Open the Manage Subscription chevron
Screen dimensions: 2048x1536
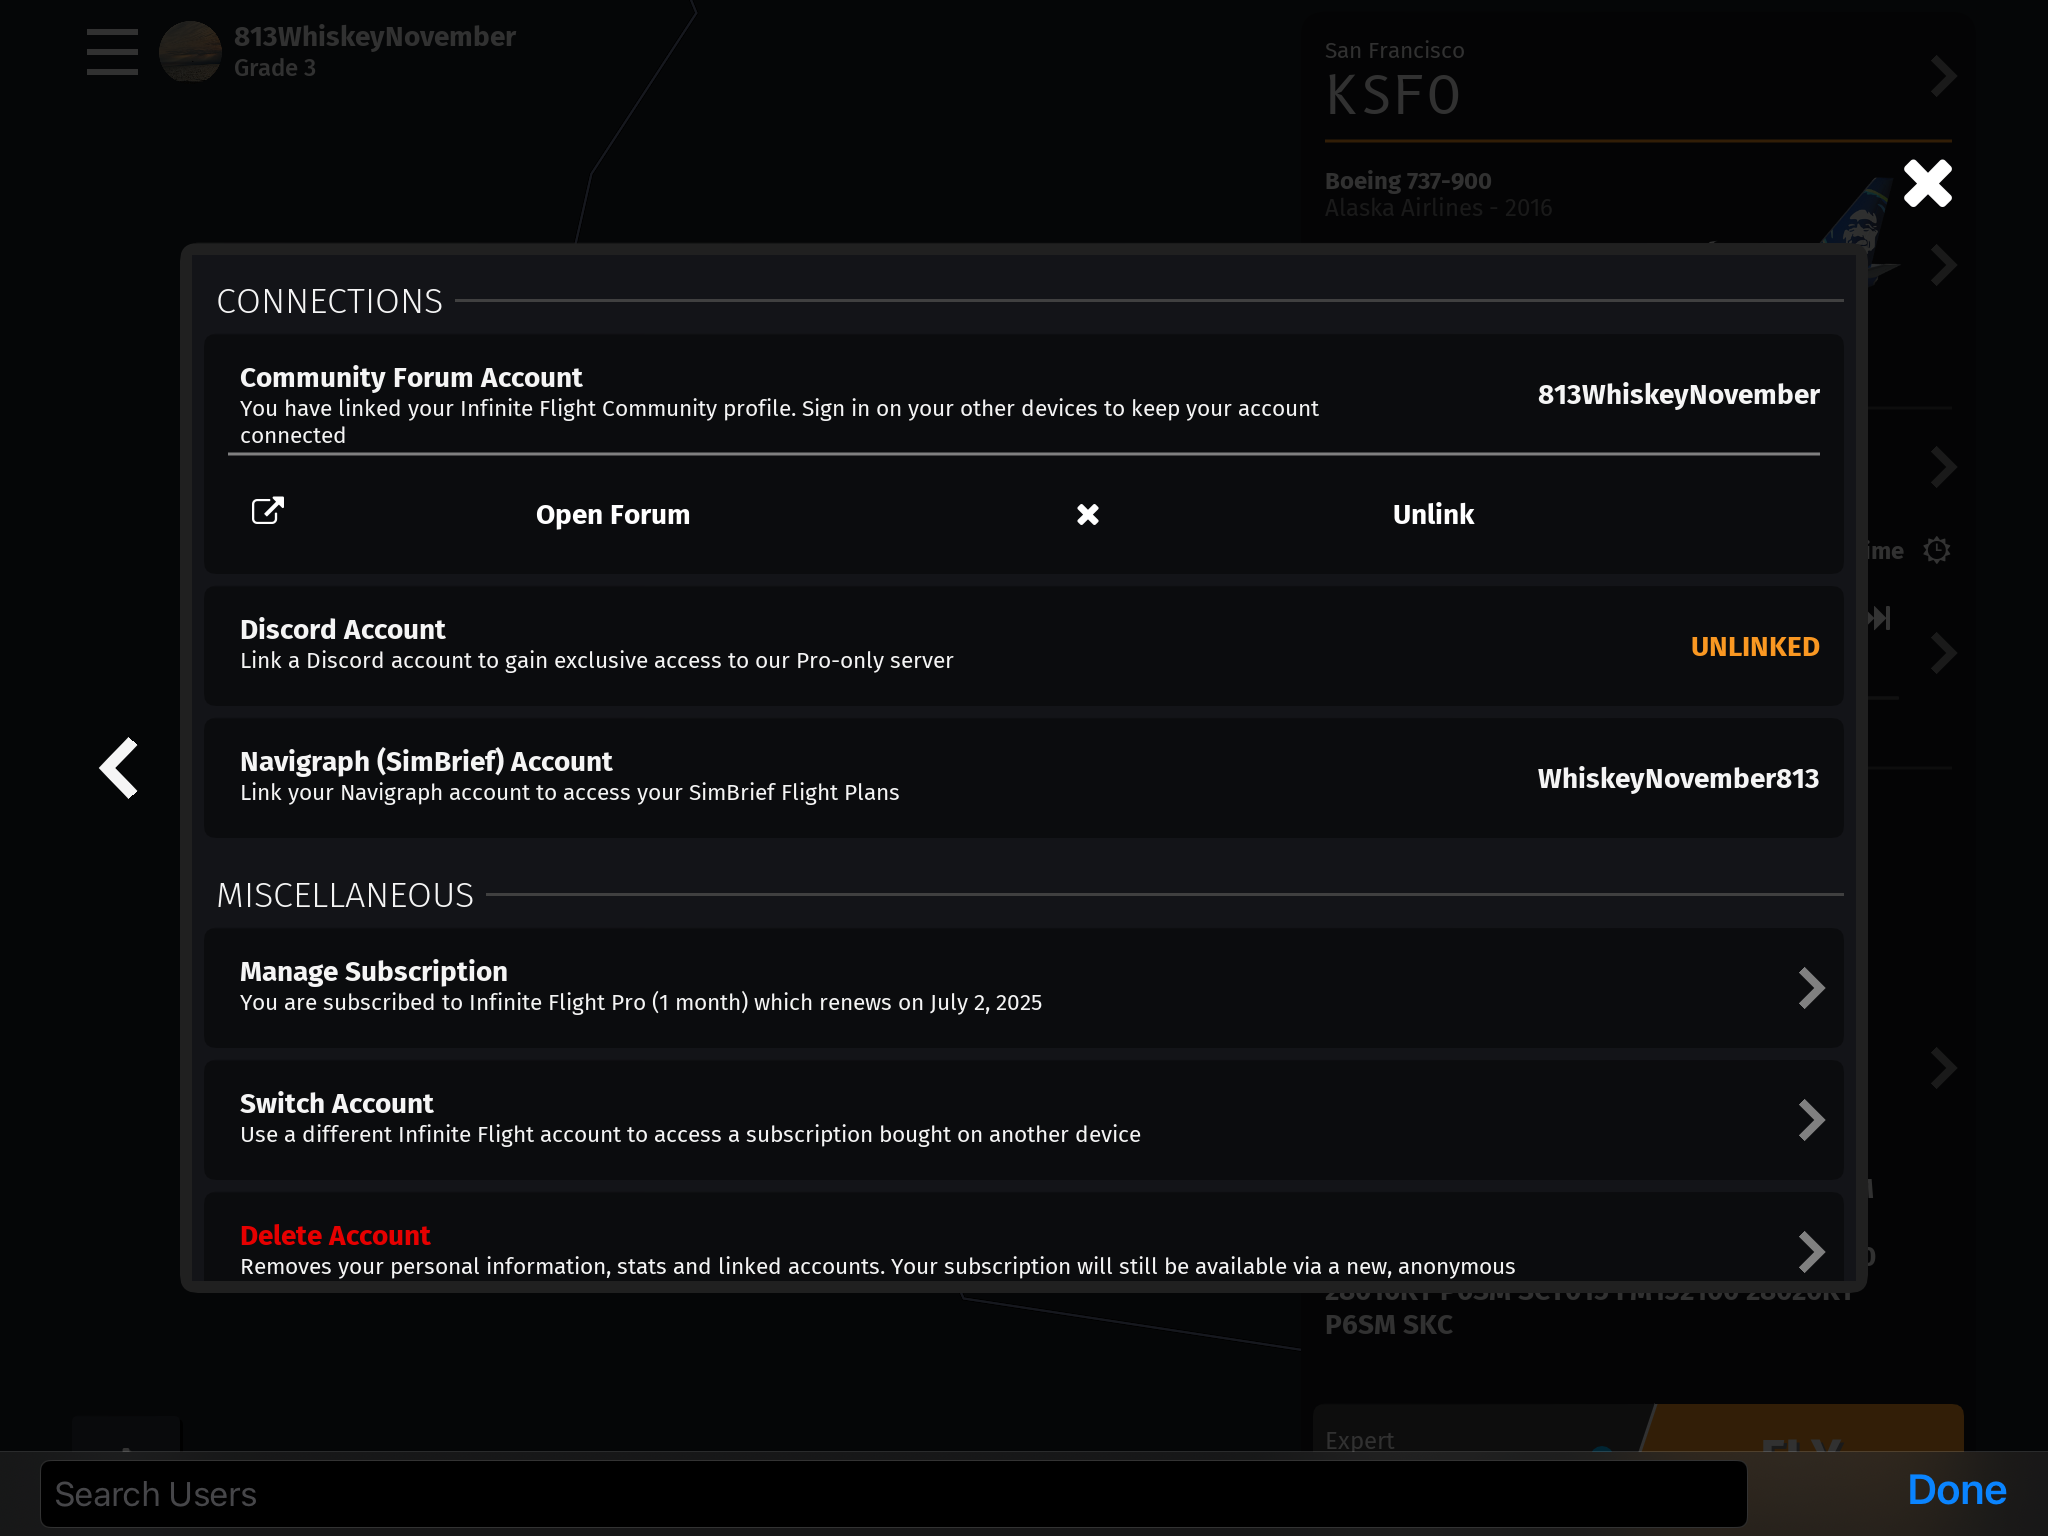click(x=1811, y=988)
